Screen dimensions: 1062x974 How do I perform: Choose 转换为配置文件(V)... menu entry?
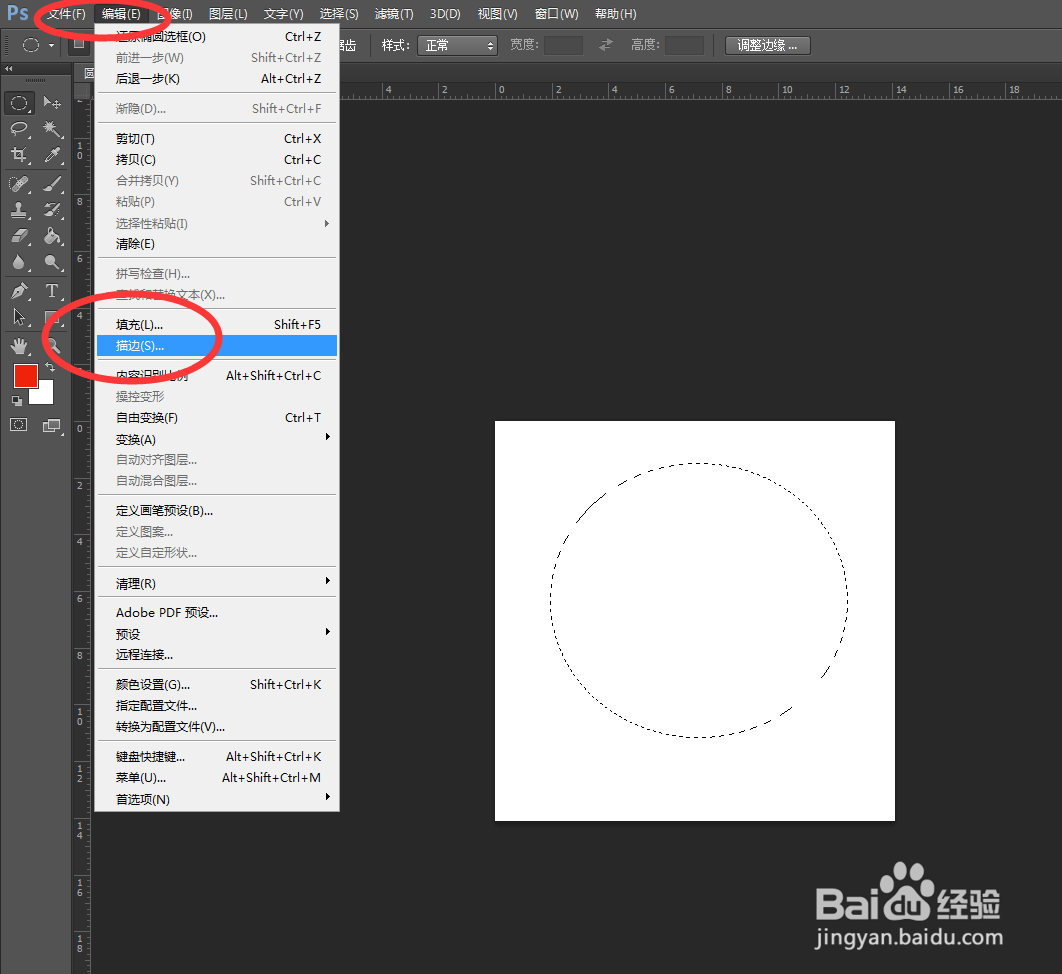click(217, 727)
